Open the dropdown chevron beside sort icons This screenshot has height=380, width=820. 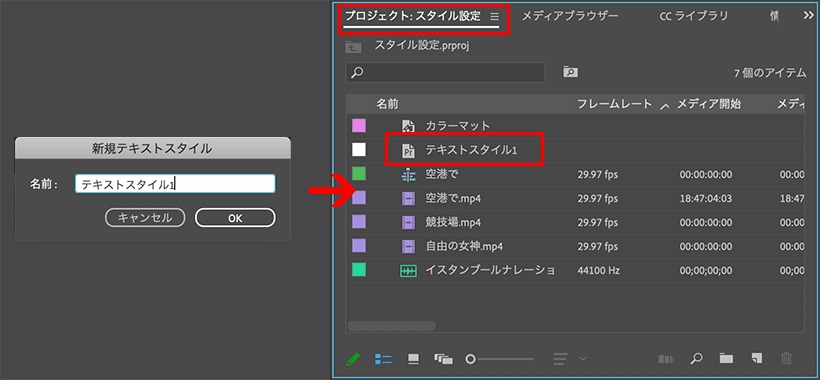(583, 359)
